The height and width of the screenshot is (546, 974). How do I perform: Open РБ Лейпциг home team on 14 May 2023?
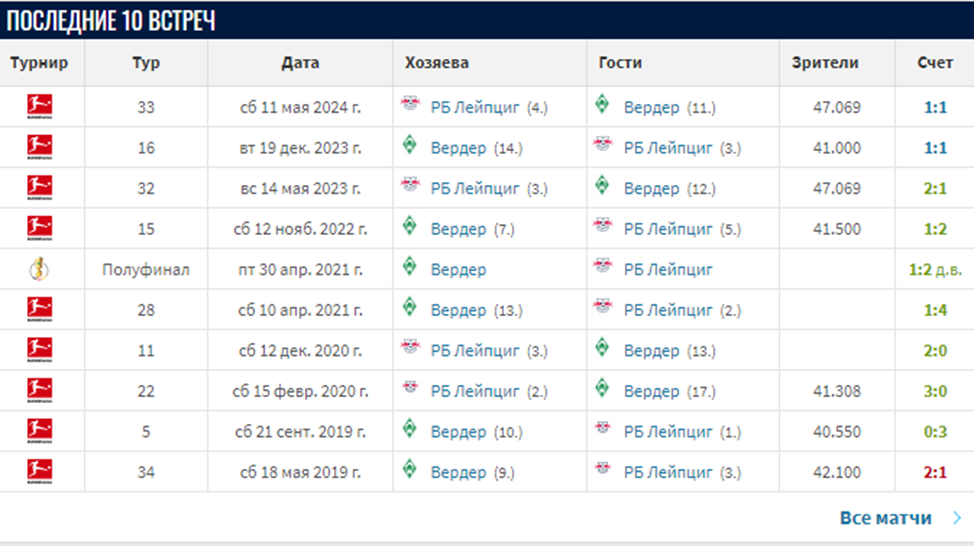[x=475, y=188]
